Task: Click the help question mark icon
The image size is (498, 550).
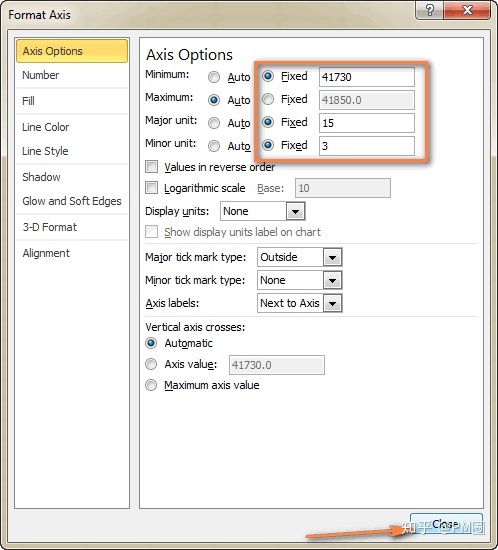Action: (x=430, y=10)
